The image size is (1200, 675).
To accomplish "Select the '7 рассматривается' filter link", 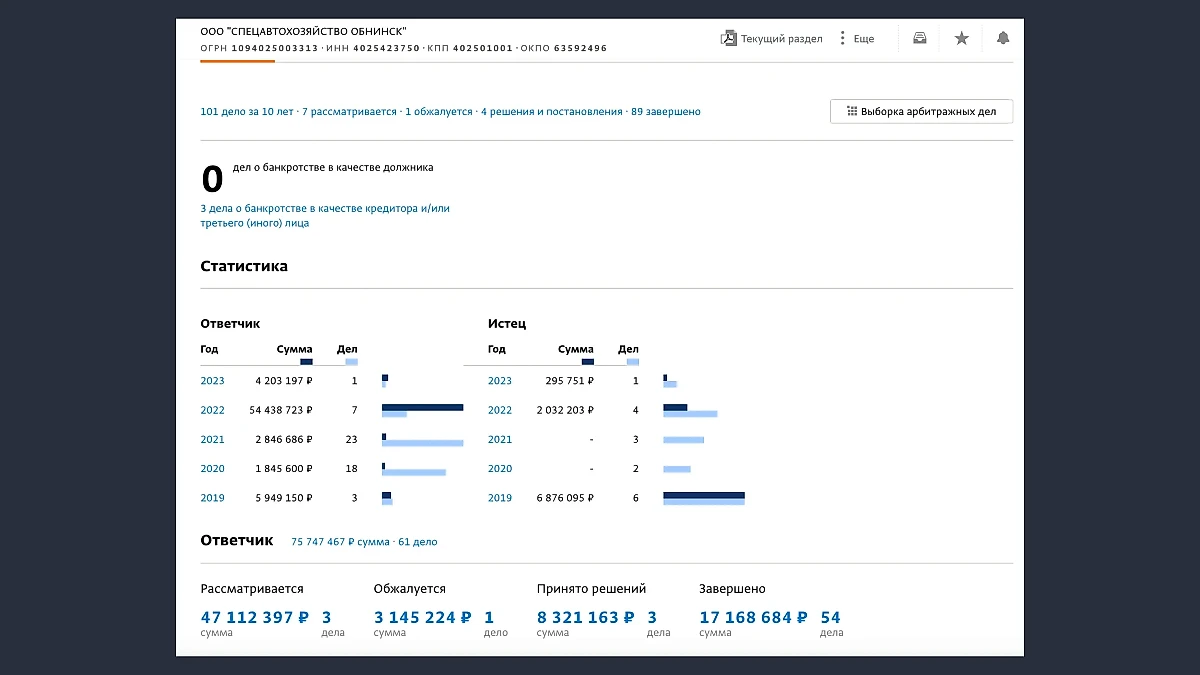I will (349, 112).
